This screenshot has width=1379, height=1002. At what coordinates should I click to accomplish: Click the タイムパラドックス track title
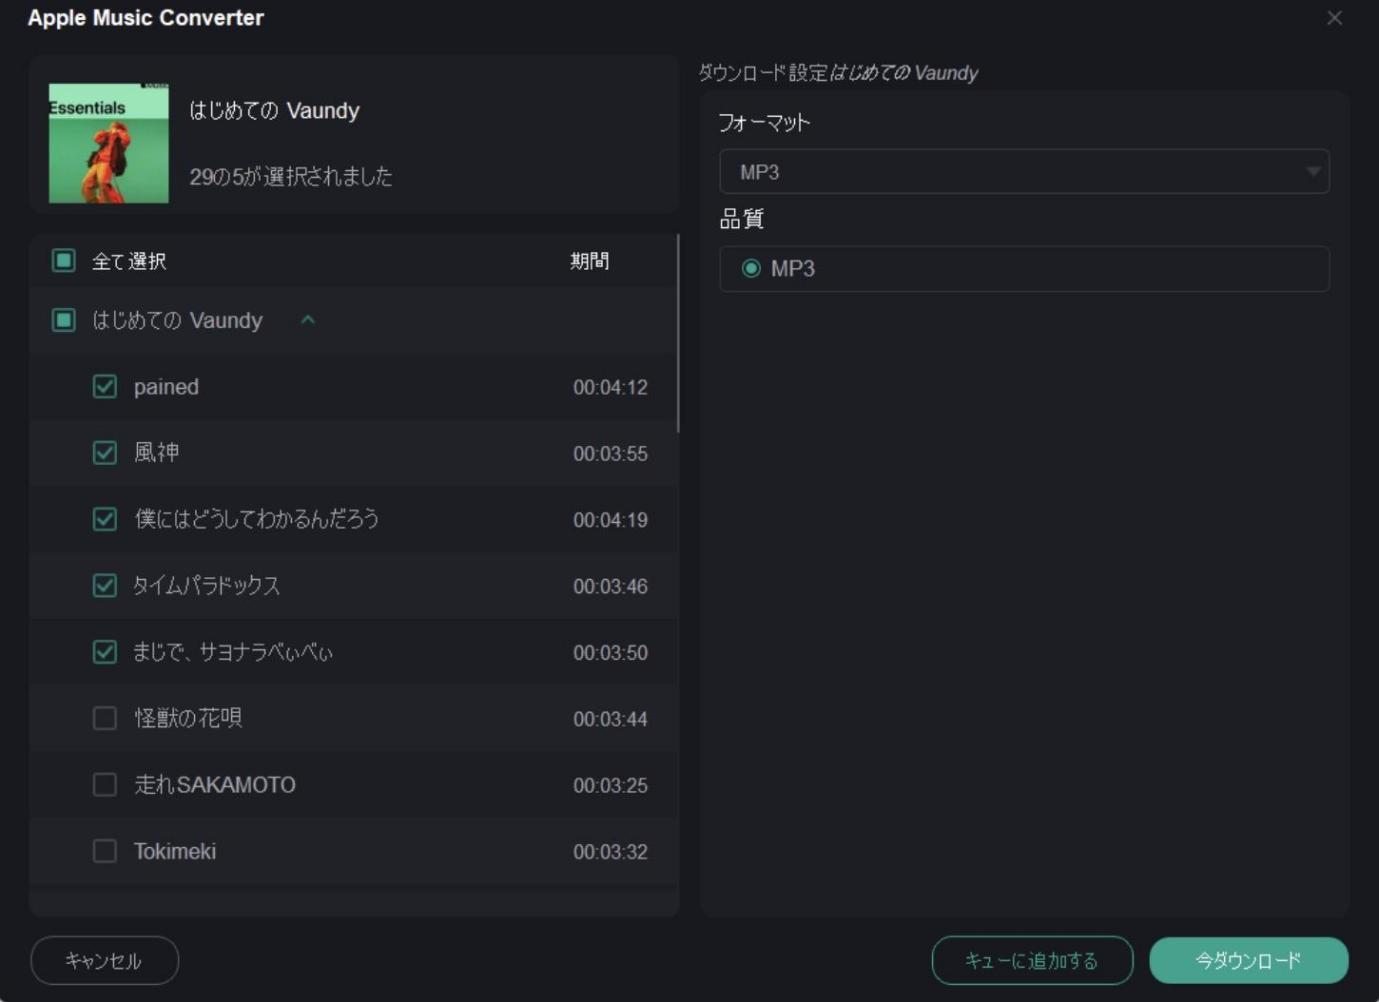(207, 586)
